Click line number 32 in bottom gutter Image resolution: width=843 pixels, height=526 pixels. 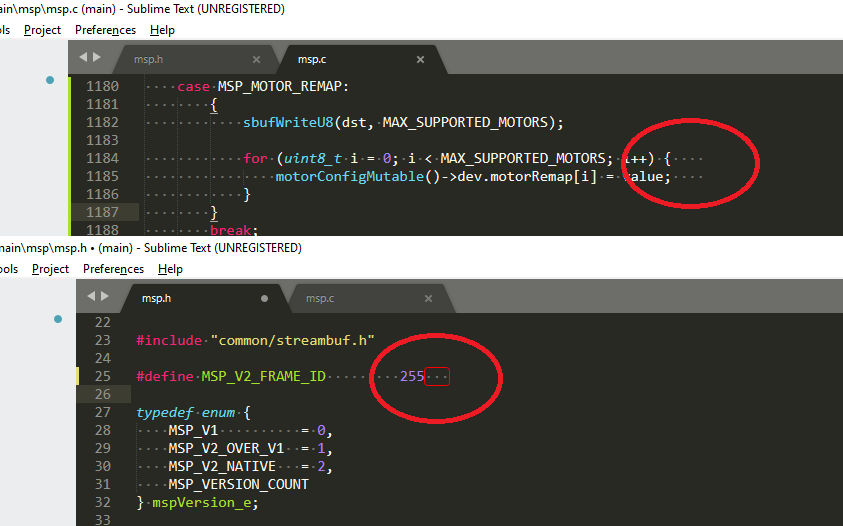click(103, 502)
